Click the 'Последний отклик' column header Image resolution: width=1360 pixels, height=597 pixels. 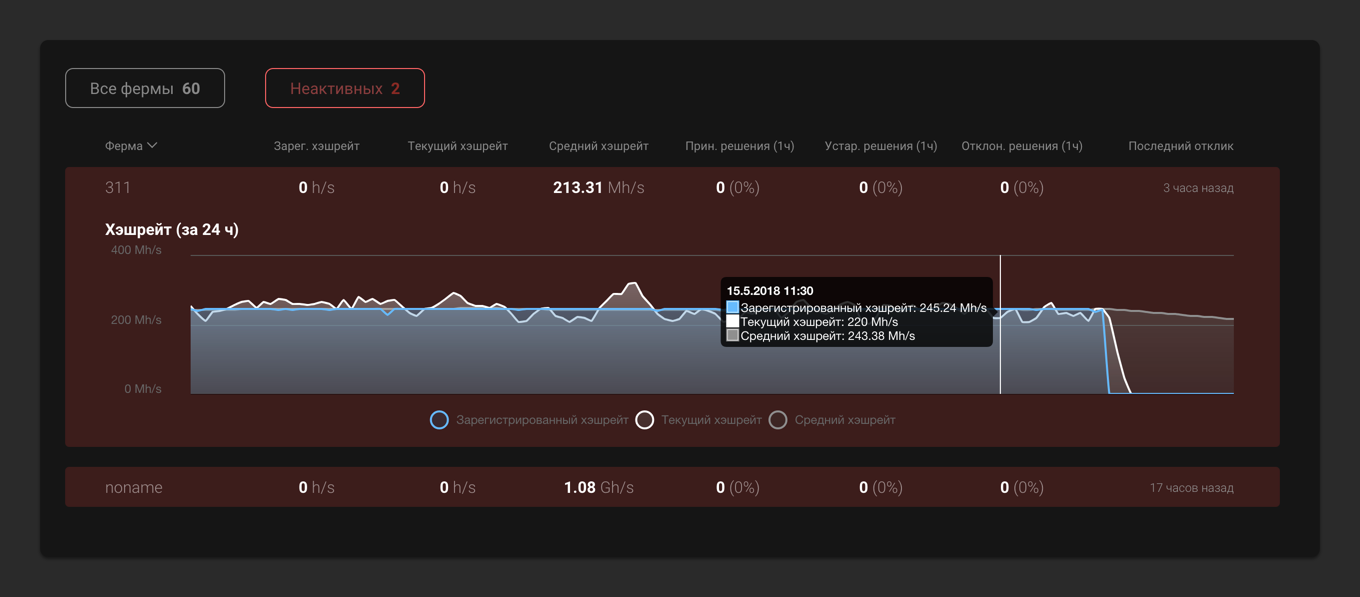[1181, 146]
